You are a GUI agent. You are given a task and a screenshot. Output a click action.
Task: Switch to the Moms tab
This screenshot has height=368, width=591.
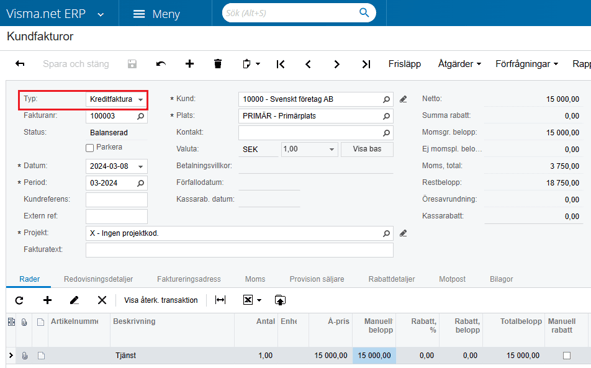pyautogui.click(x=255, y=279)
